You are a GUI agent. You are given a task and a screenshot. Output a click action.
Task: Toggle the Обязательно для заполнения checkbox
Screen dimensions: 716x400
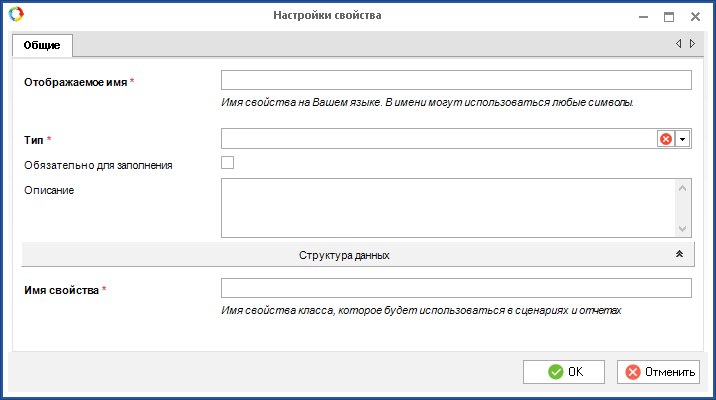click(227, 163)
